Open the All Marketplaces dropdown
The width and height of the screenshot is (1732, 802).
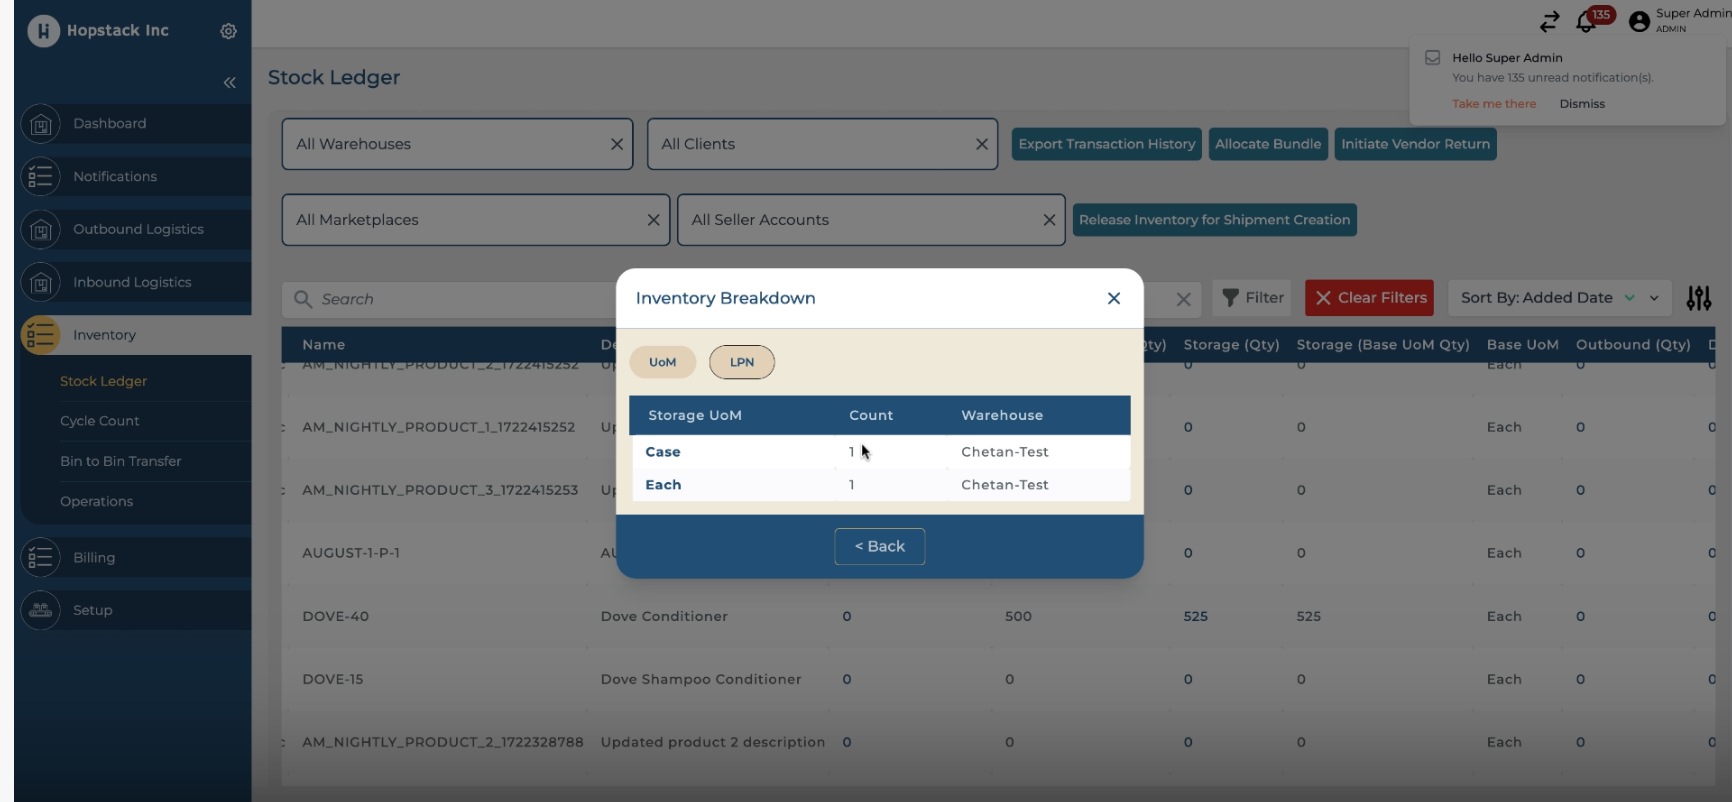tap(465, 220)
